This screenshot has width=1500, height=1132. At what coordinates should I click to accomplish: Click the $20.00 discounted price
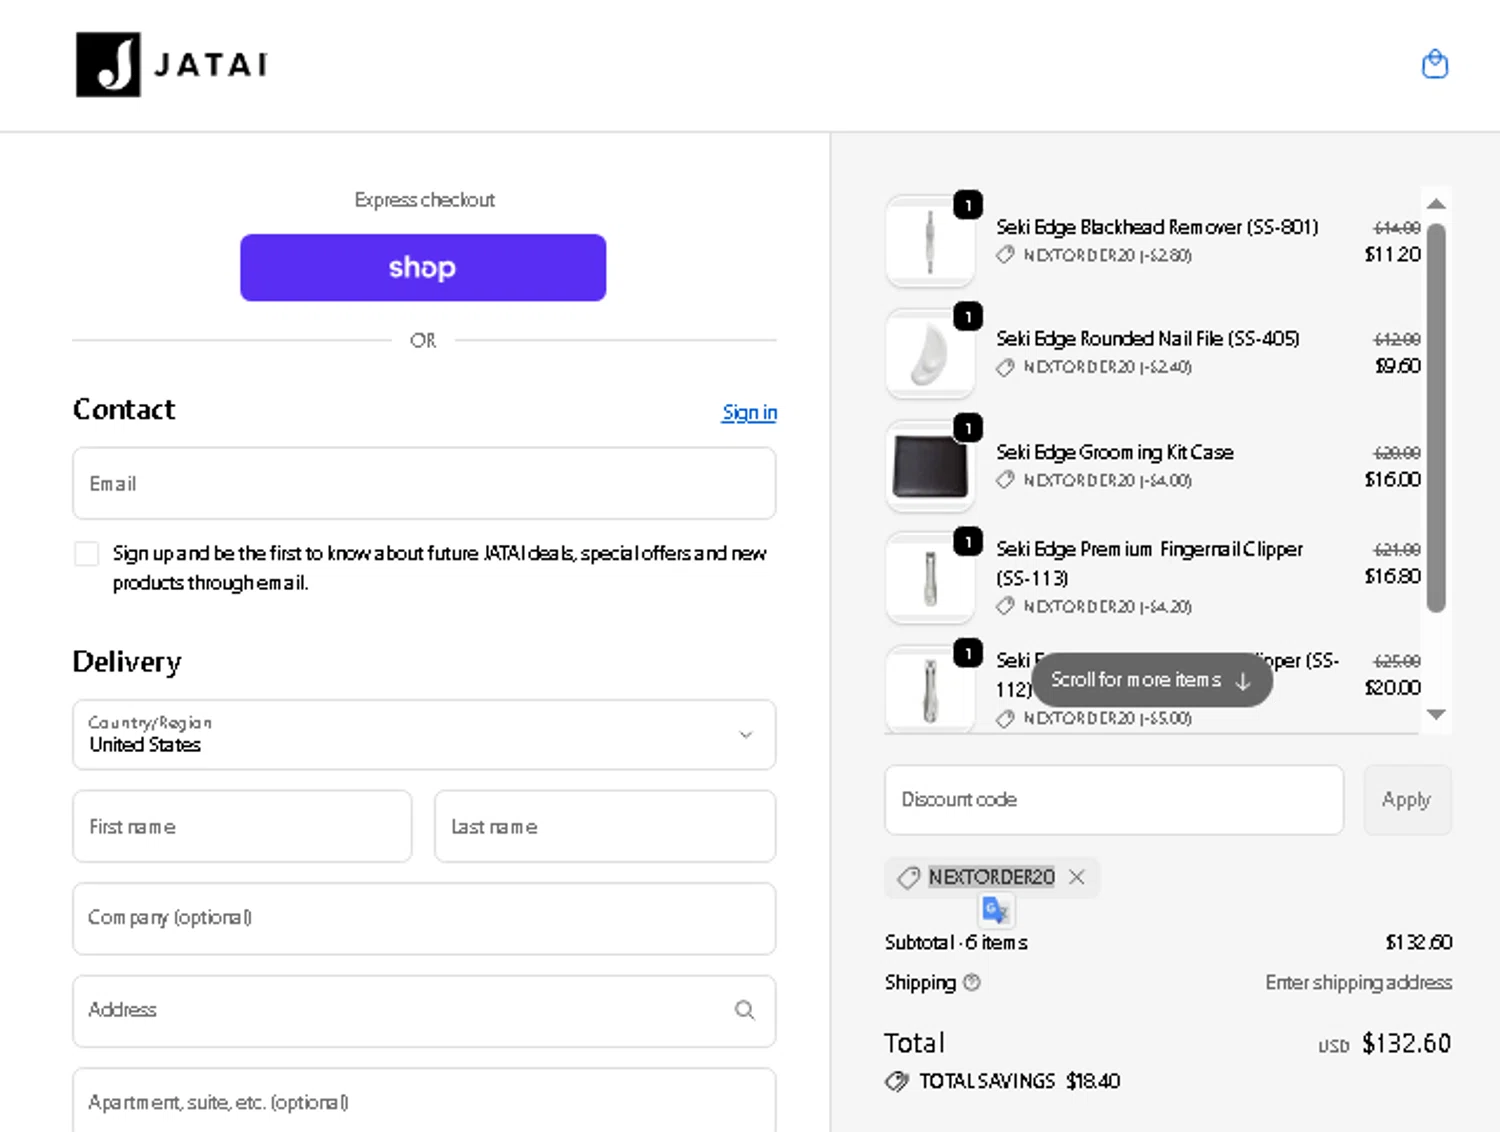[1393, 687]
